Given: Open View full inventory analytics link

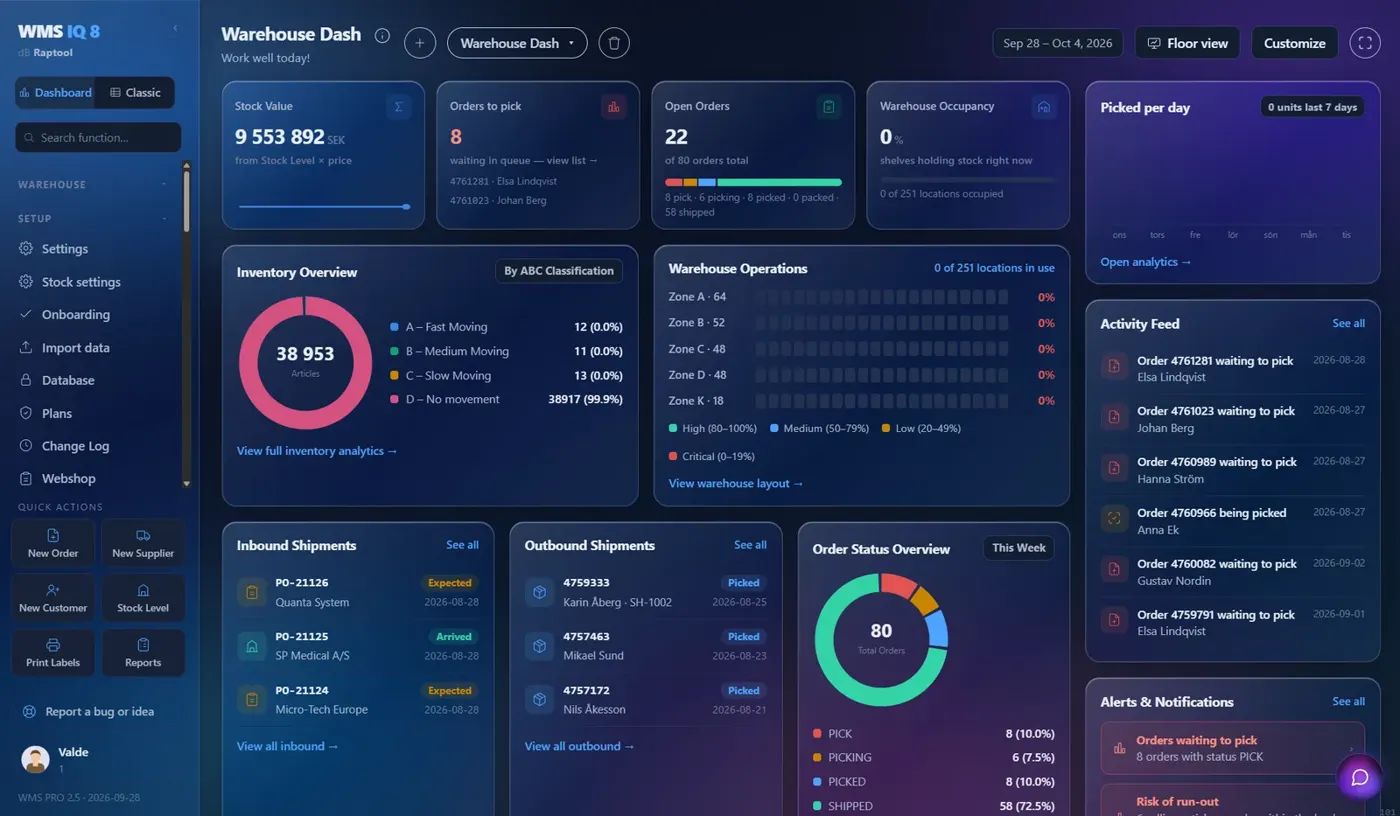Looking at the screenshot, I should [x=317, y=451].
